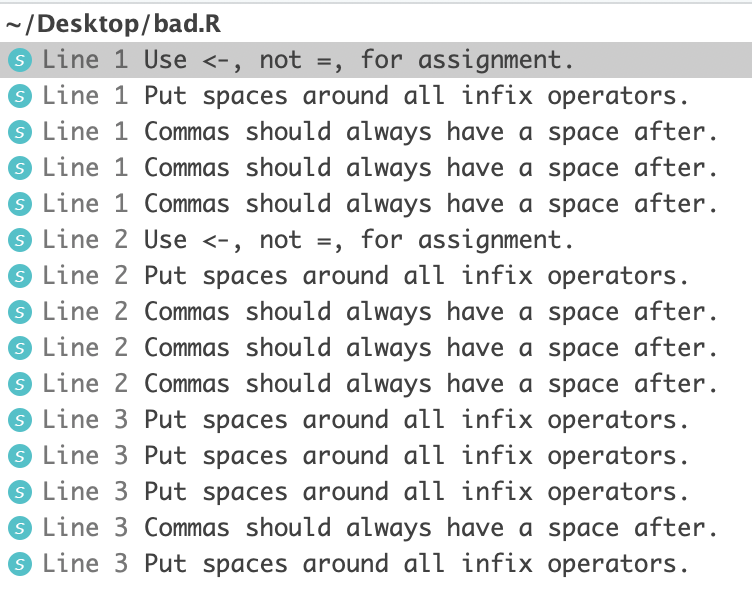Click style icon beside Line 1 assignment warning
This screenshot has width=752, height=600.
pos(20,60)
